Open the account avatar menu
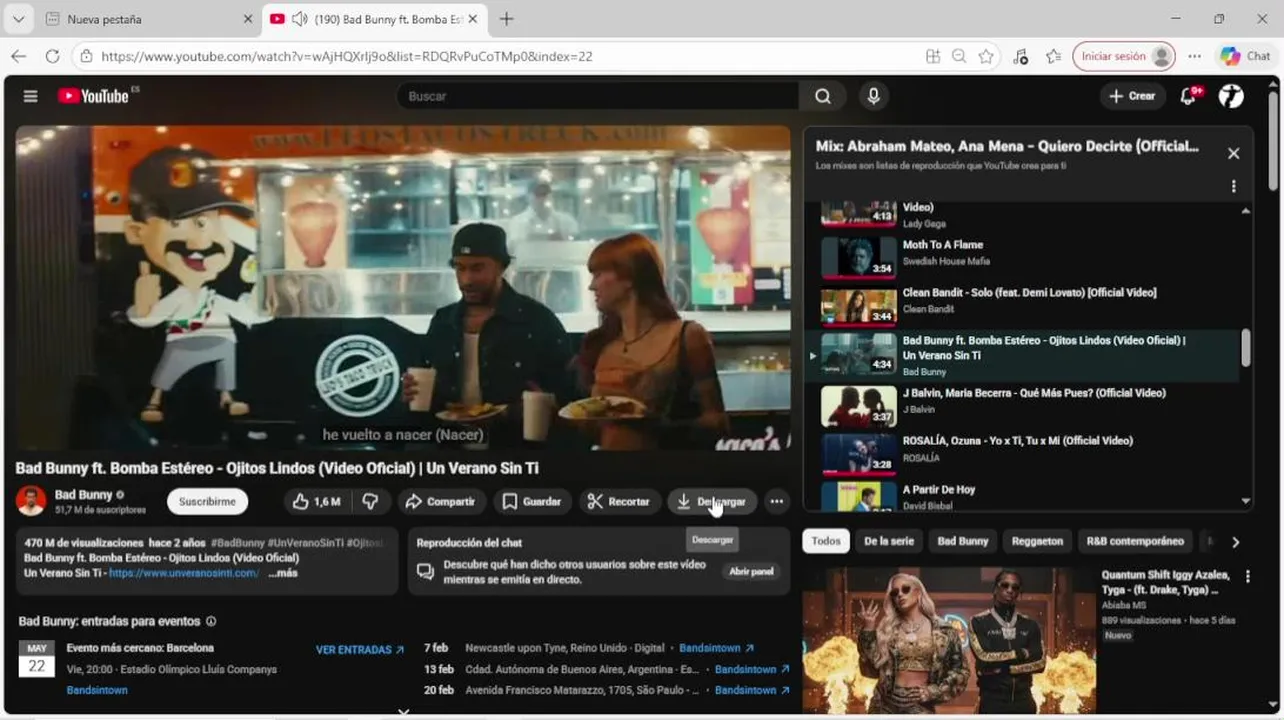Screen dimensions: 1284x720 click(x=1231, y=96)
